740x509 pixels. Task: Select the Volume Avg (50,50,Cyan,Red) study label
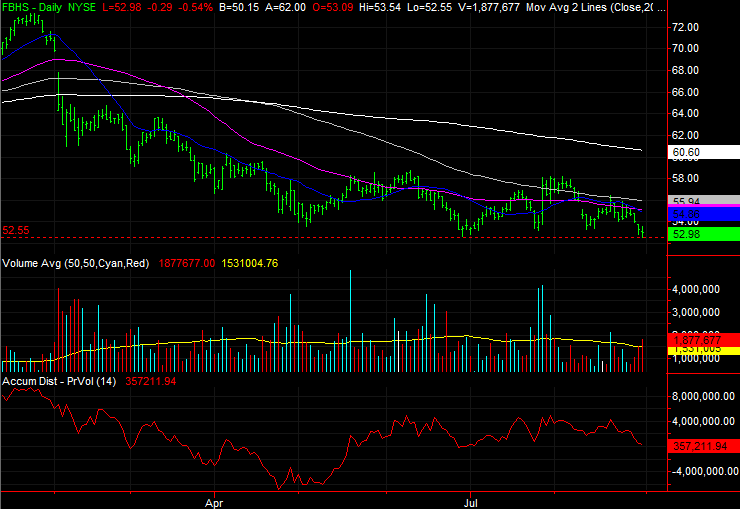coord(76,263)
